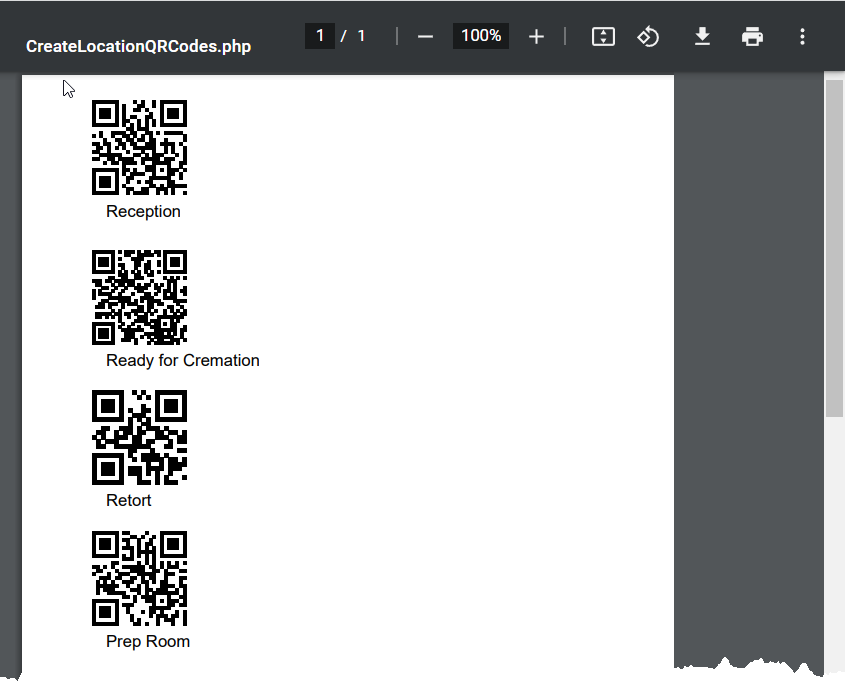Toggle page rotation via the rotate control

(648, 36)
